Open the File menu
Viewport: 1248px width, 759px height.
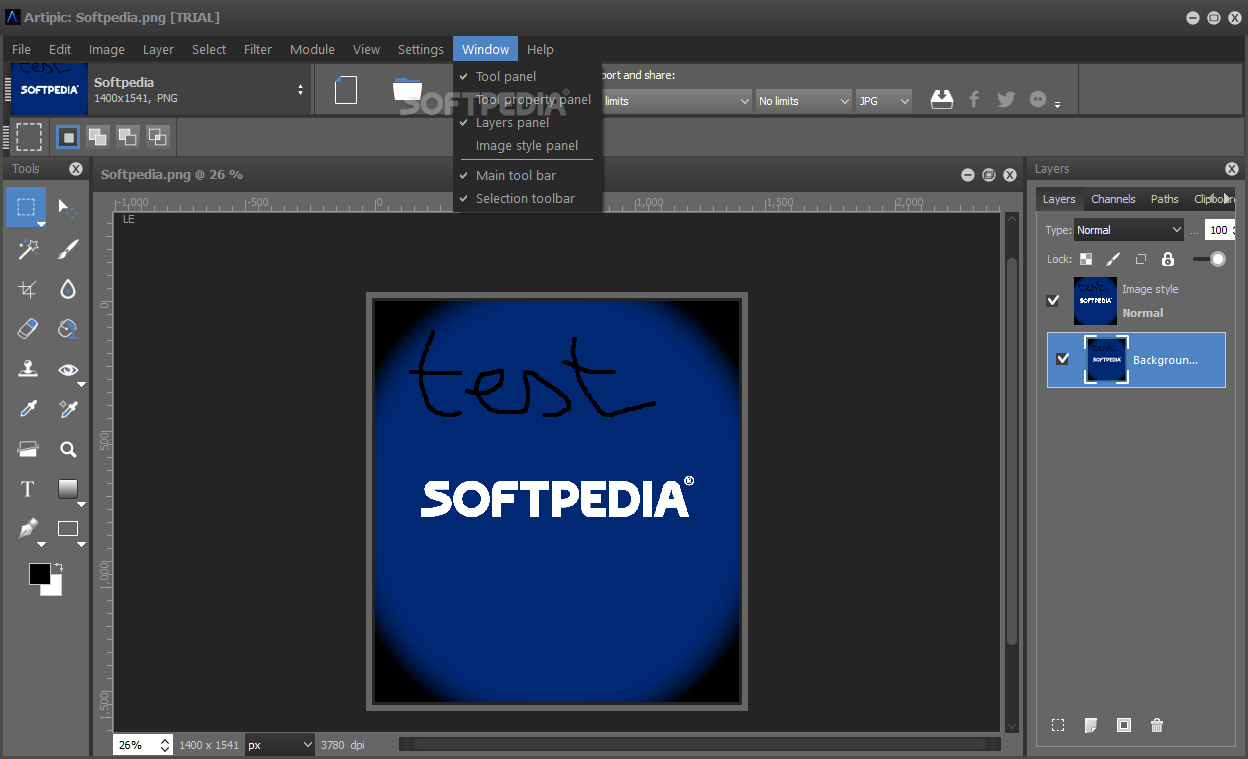pos(21,49)
